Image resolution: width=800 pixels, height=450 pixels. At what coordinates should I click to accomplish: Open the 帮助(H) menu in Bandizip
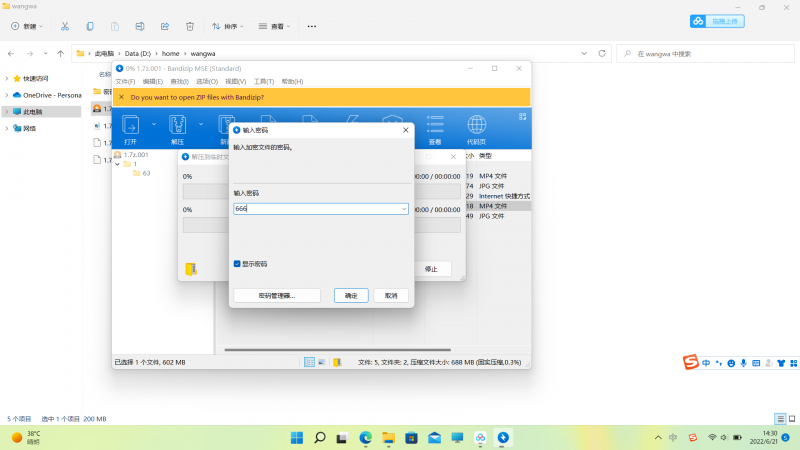(x=292, y=81)
